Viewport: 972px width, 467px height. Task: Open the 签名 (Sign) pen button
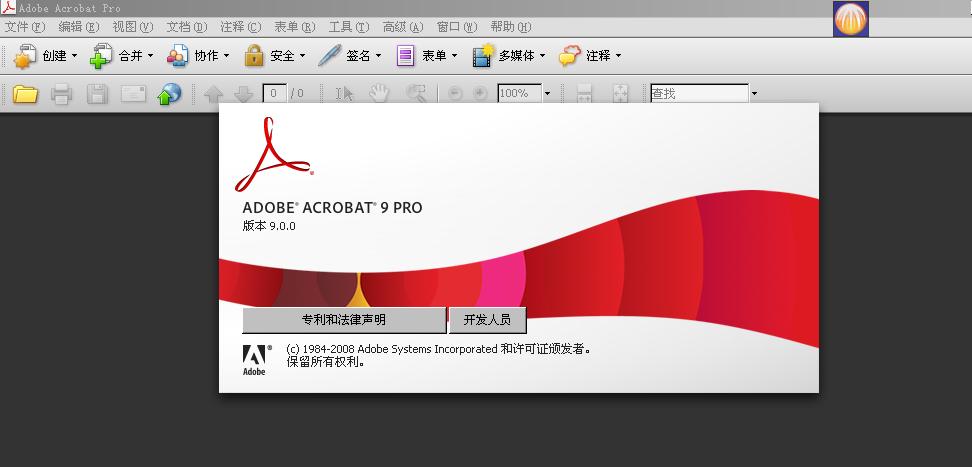click(350, 56)
